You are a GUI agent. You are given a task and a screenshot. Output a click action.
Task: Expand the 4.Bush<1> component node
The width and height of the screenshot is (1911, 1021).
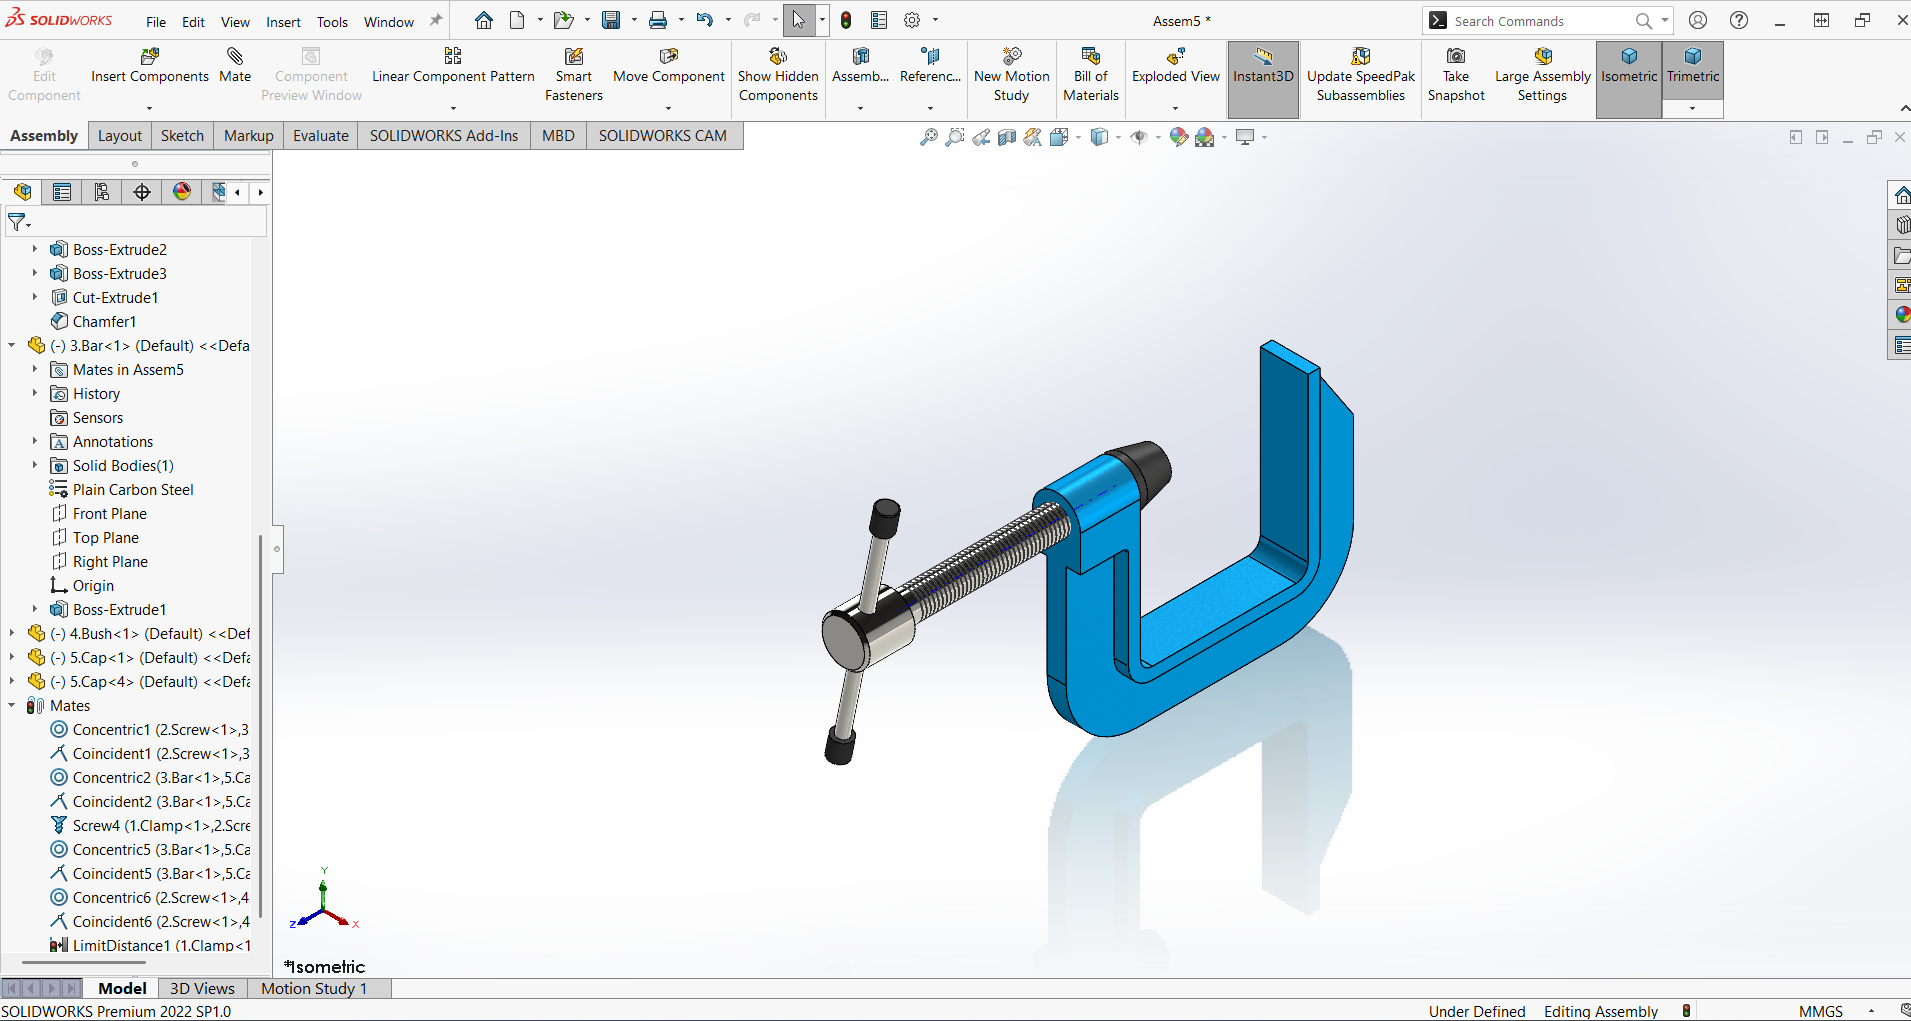pyautogui.click(x=12, y=634)
